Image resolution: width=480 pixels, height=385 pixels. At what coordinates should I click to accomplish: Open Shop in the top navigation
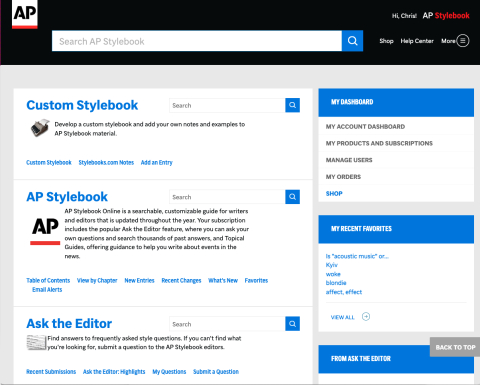[x=386, y=41]
